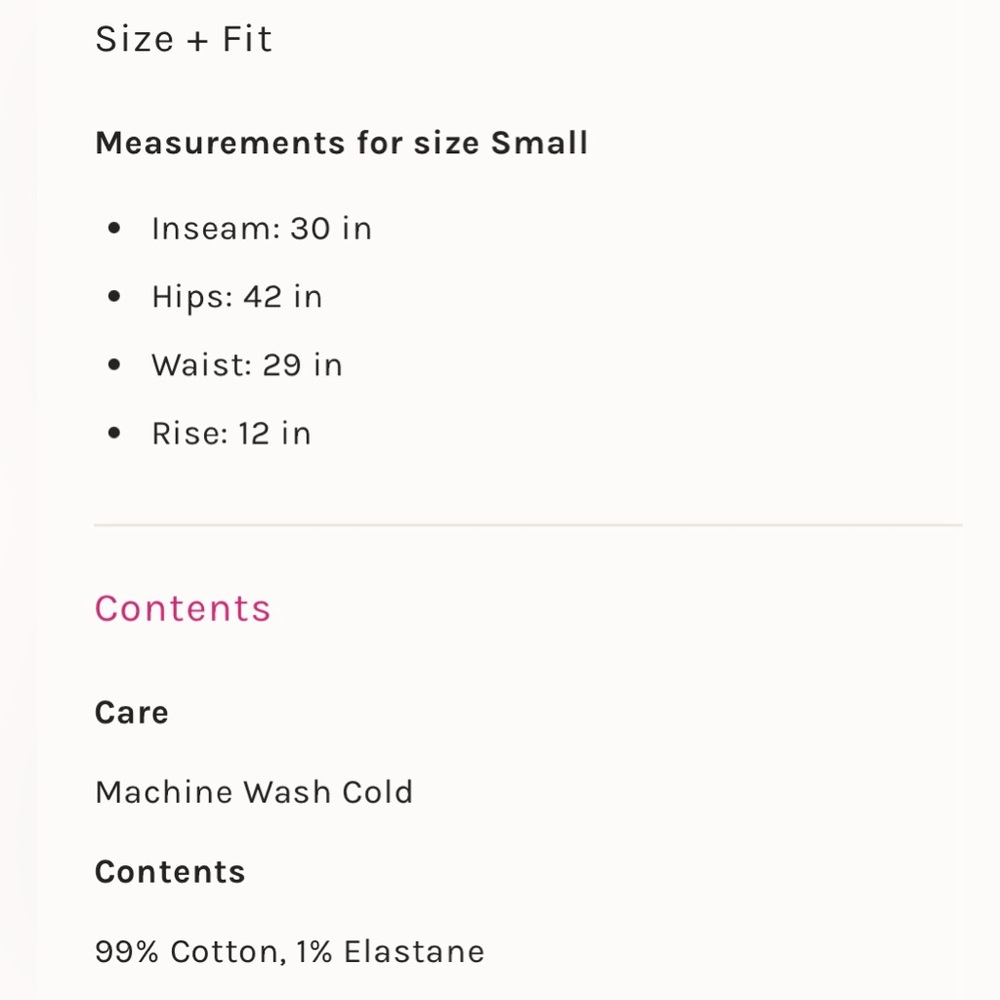The width and height of the screenshot is (1000, 1000).
Task: Click the Hips: 42 in measurement
Action: click(x=236, y=297)
